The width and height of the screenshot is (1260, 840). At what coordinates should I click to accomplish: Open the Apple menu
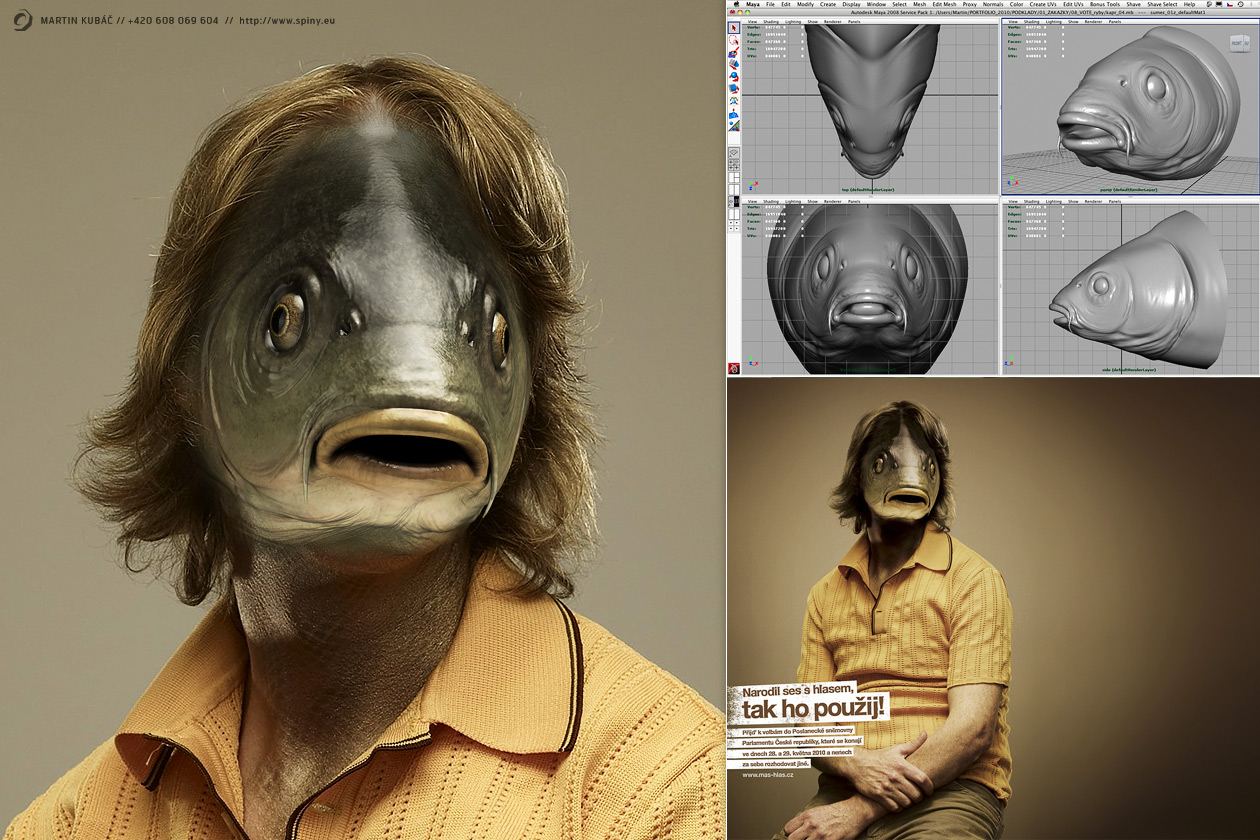pos(736,4)
